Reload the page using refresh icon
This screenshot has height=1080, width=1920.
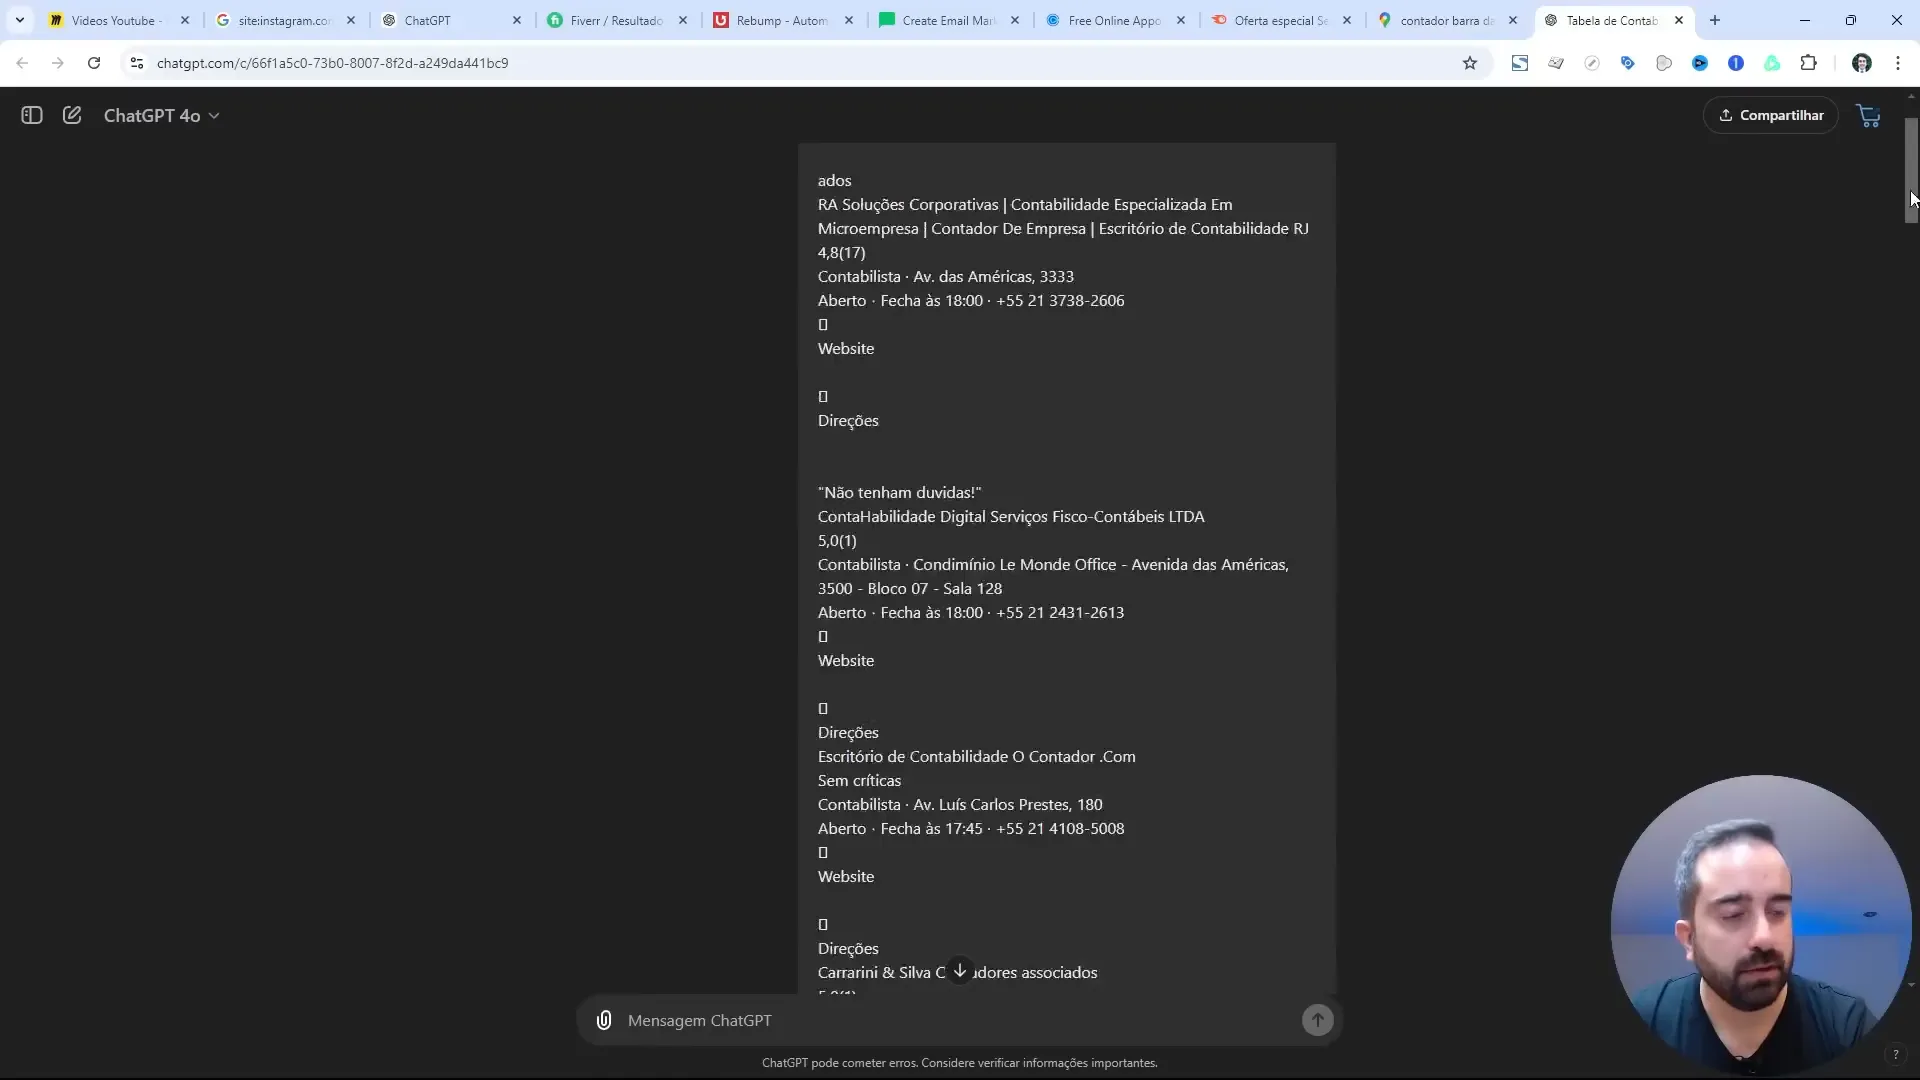tap(94, 63)
